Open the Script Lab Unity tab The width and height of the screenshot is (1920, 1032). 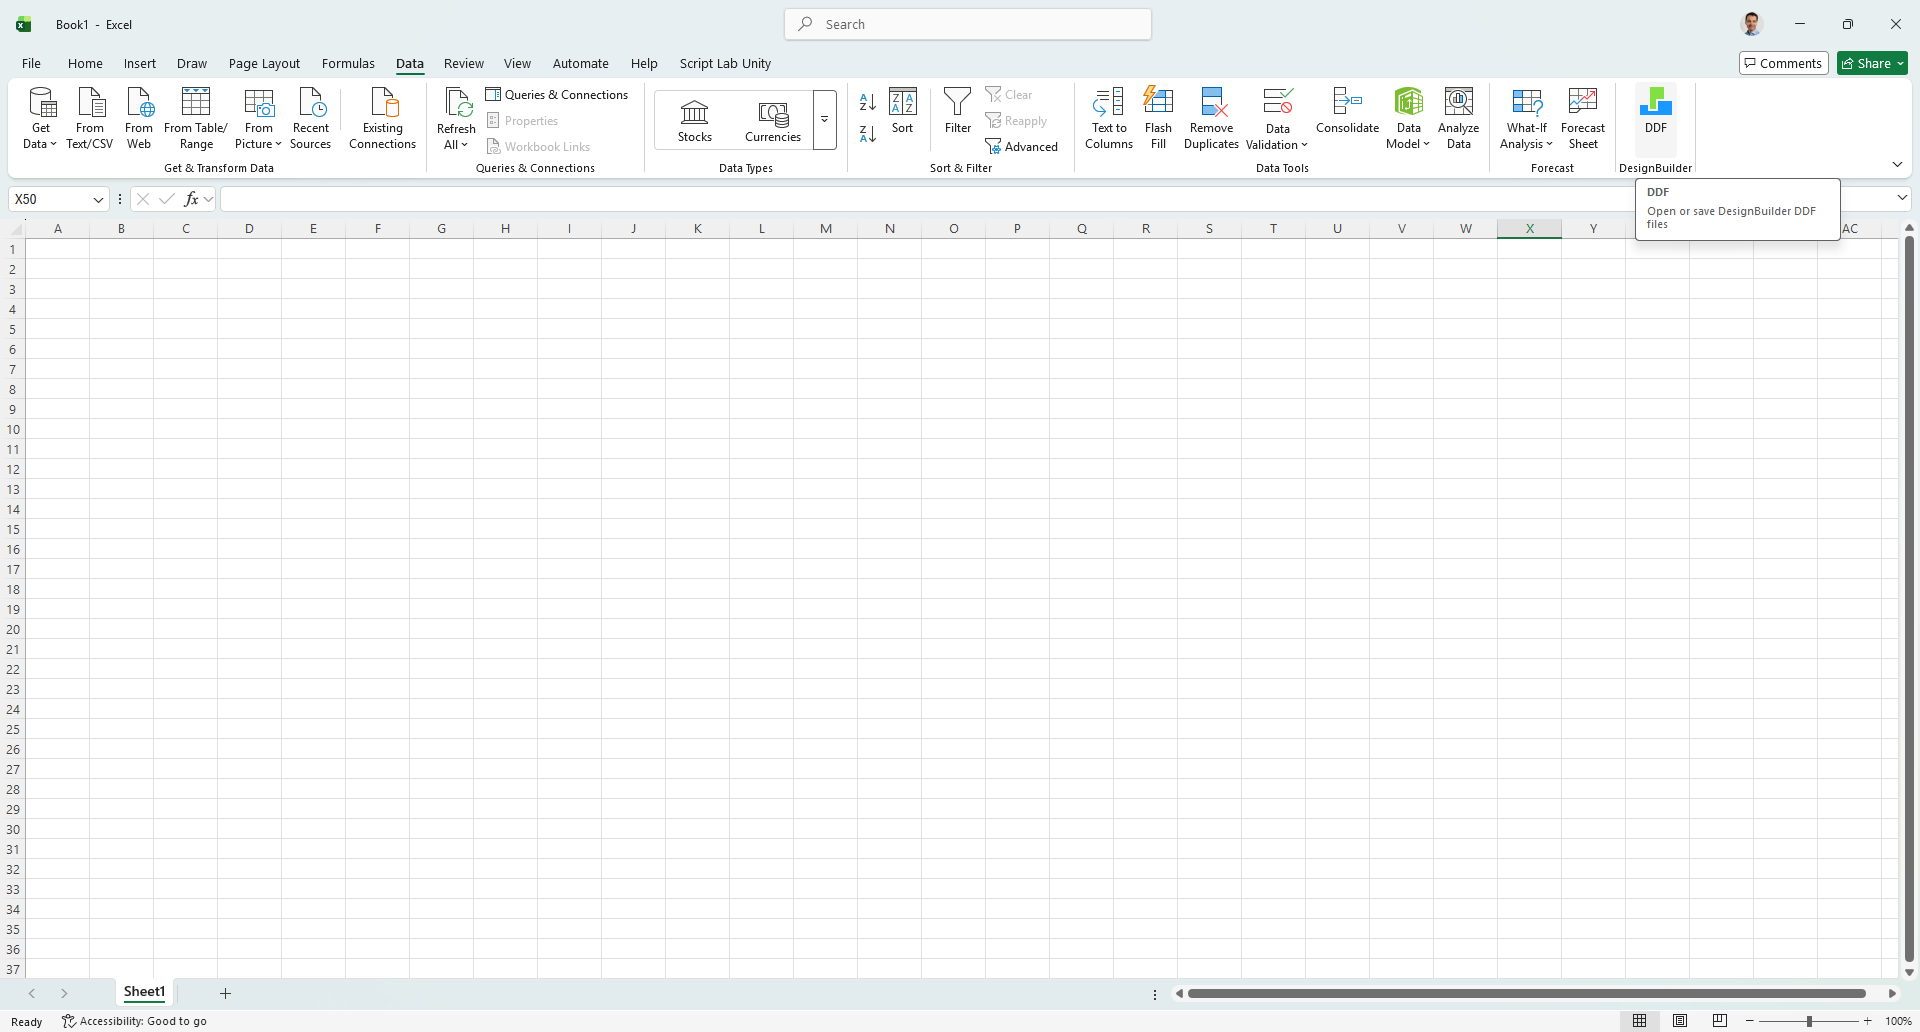pos(725,63)
